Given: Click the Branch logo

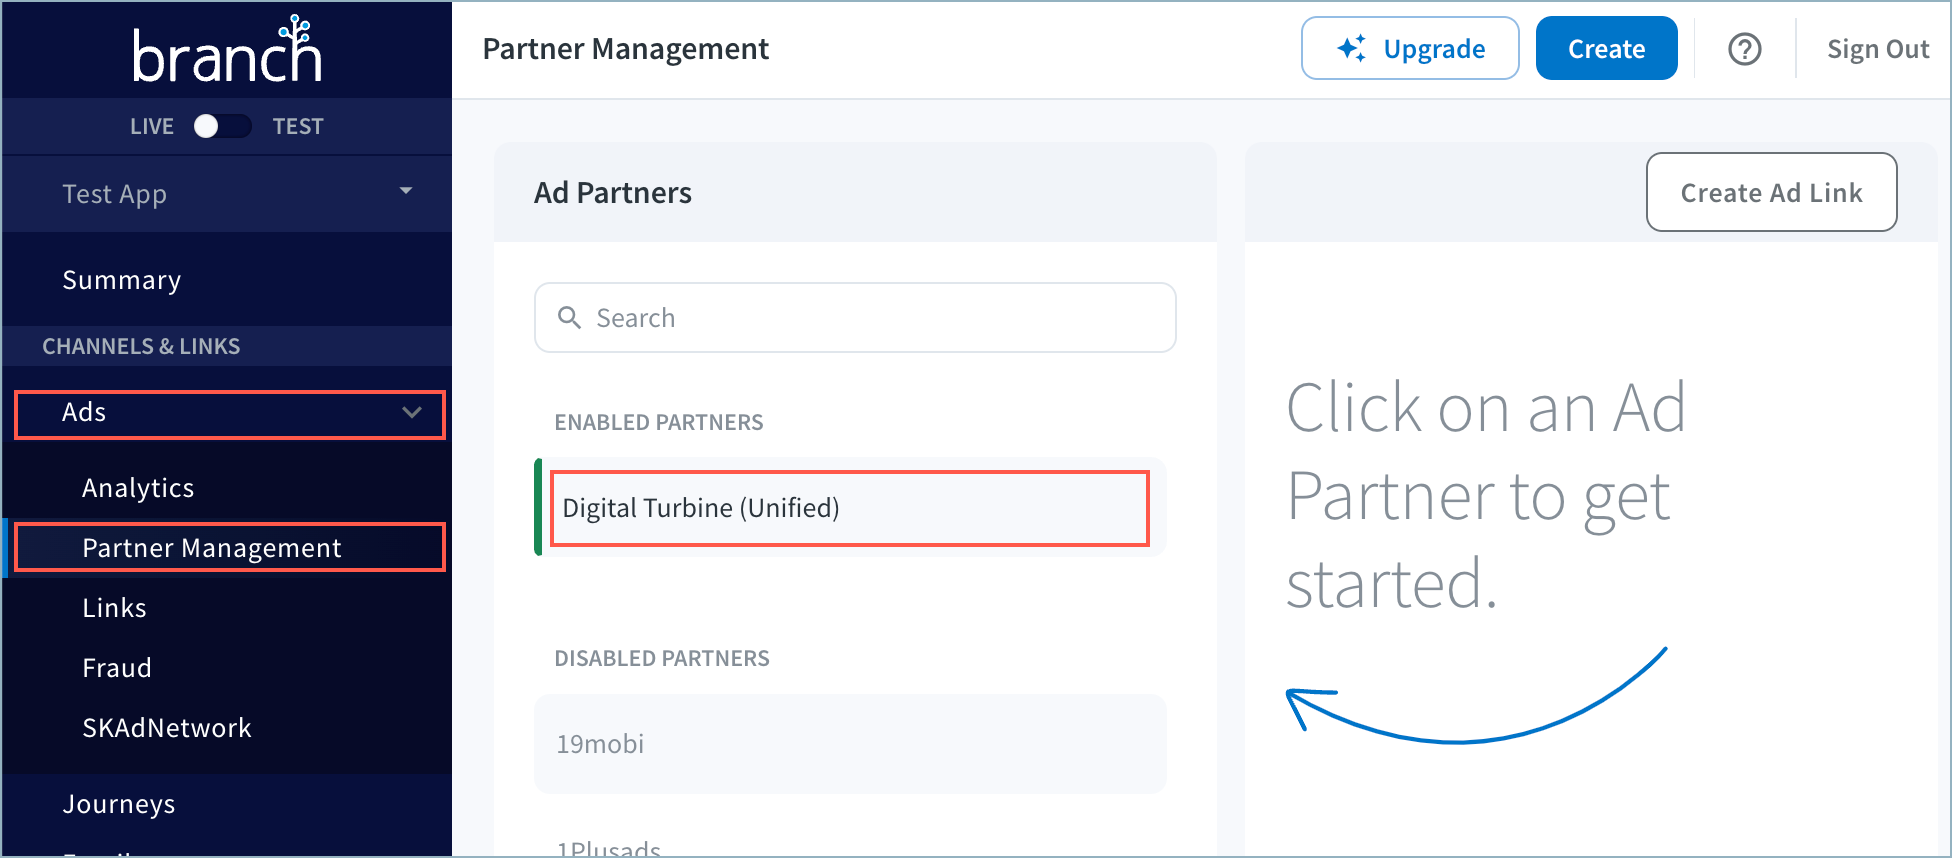Looking at the screenshot, I should (x=227, y=50).
